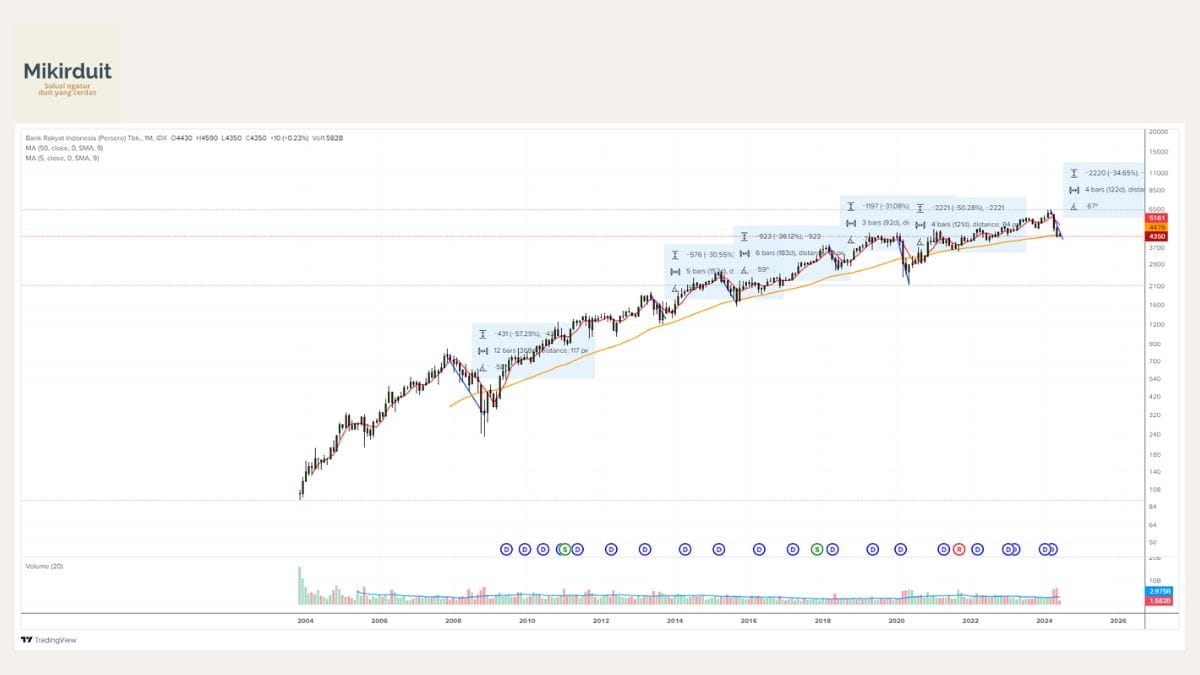This screenshot has height=675, width=1200.
Task: Click the 67° angle reading
Action: [x=1092, y=206]
